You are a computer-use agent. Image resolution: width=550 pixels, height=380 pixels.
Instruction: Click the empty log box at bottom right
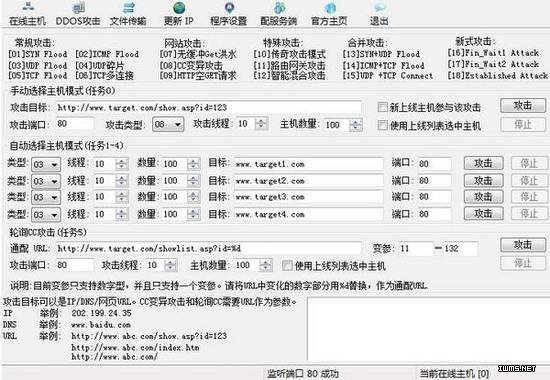coord(428,329)
